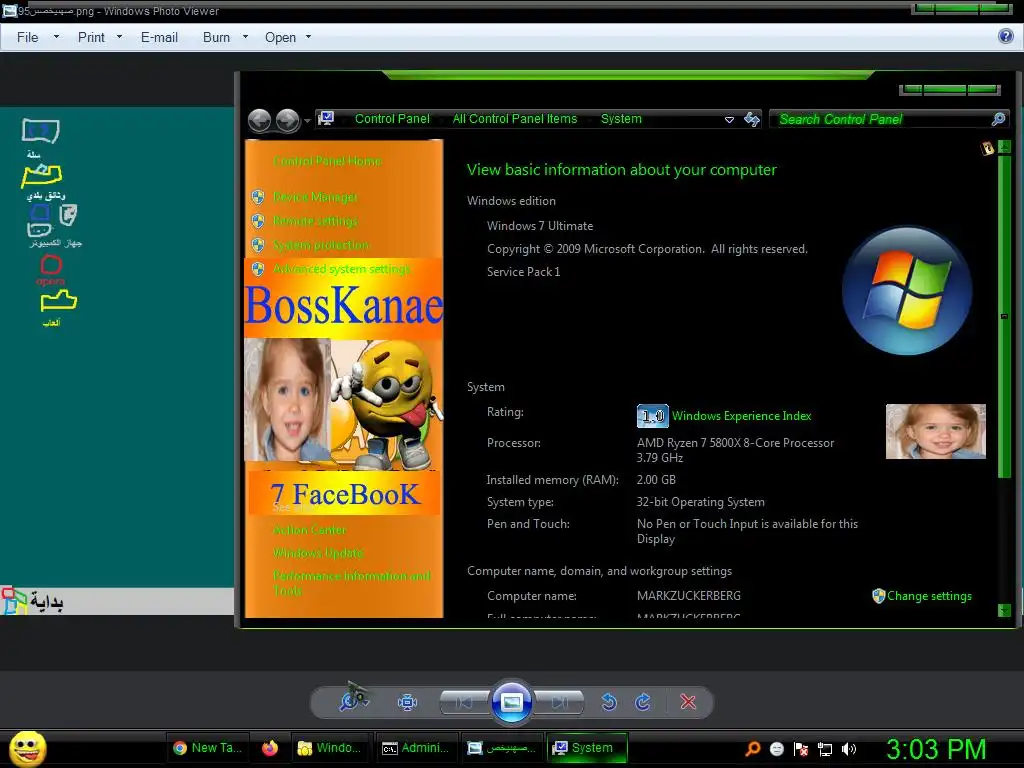The image size is (1024, 768).
Task: Select All Control Panel Items breadcrumb
Action: [515, 119]
